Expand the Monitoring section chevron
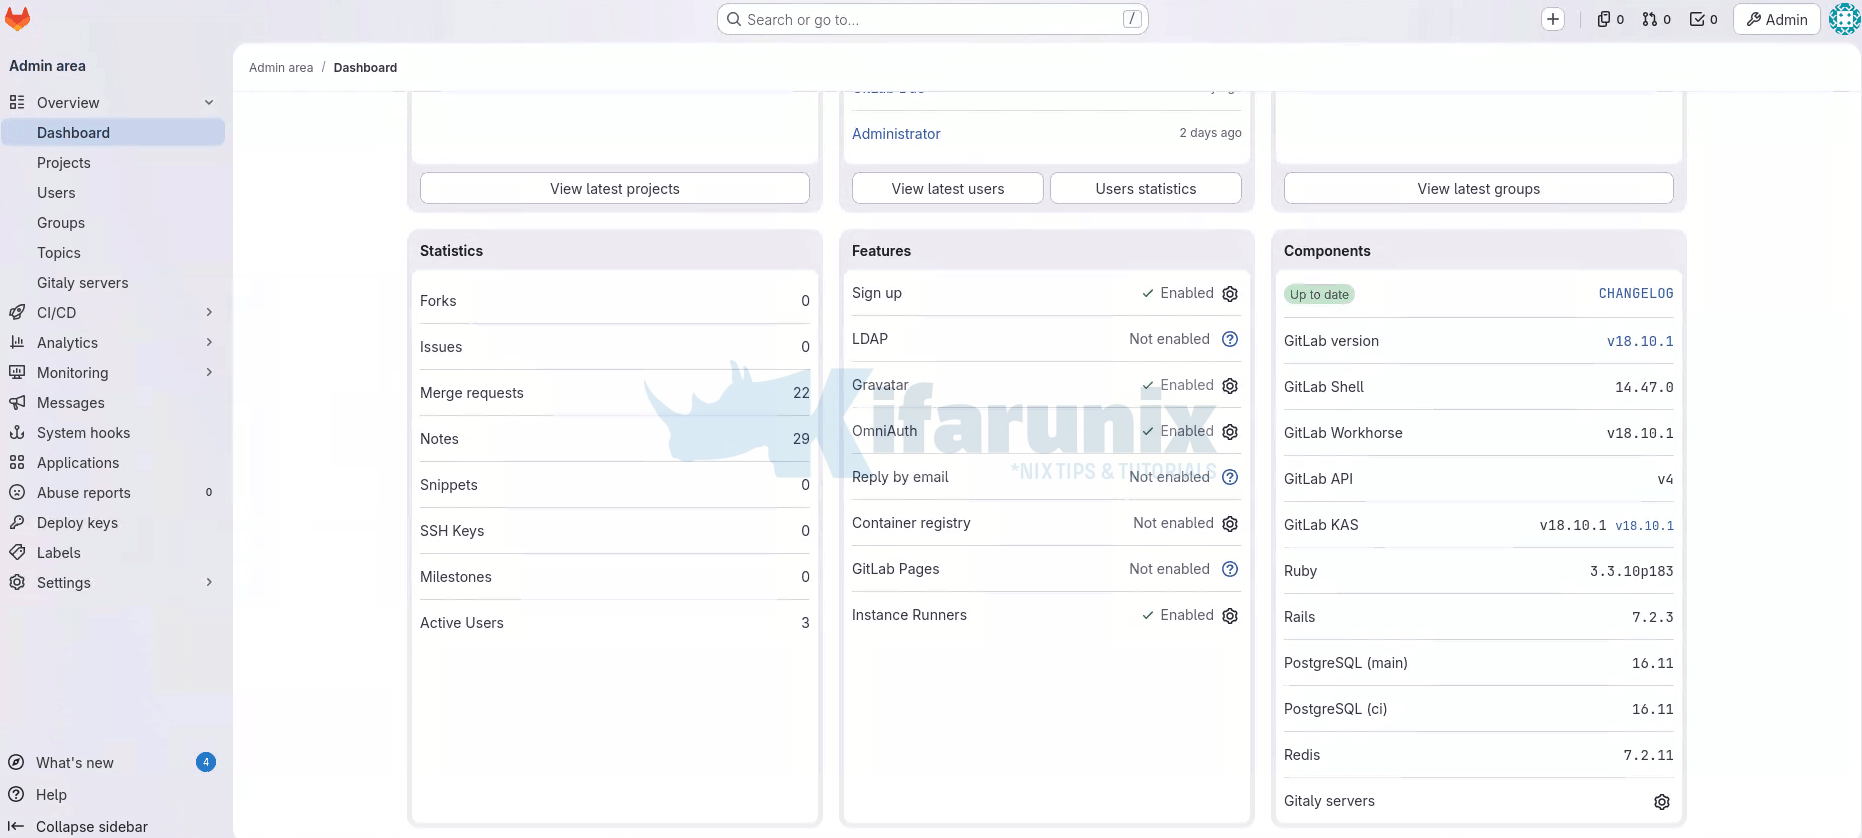 pyautogui.click(x=209, y=372)
